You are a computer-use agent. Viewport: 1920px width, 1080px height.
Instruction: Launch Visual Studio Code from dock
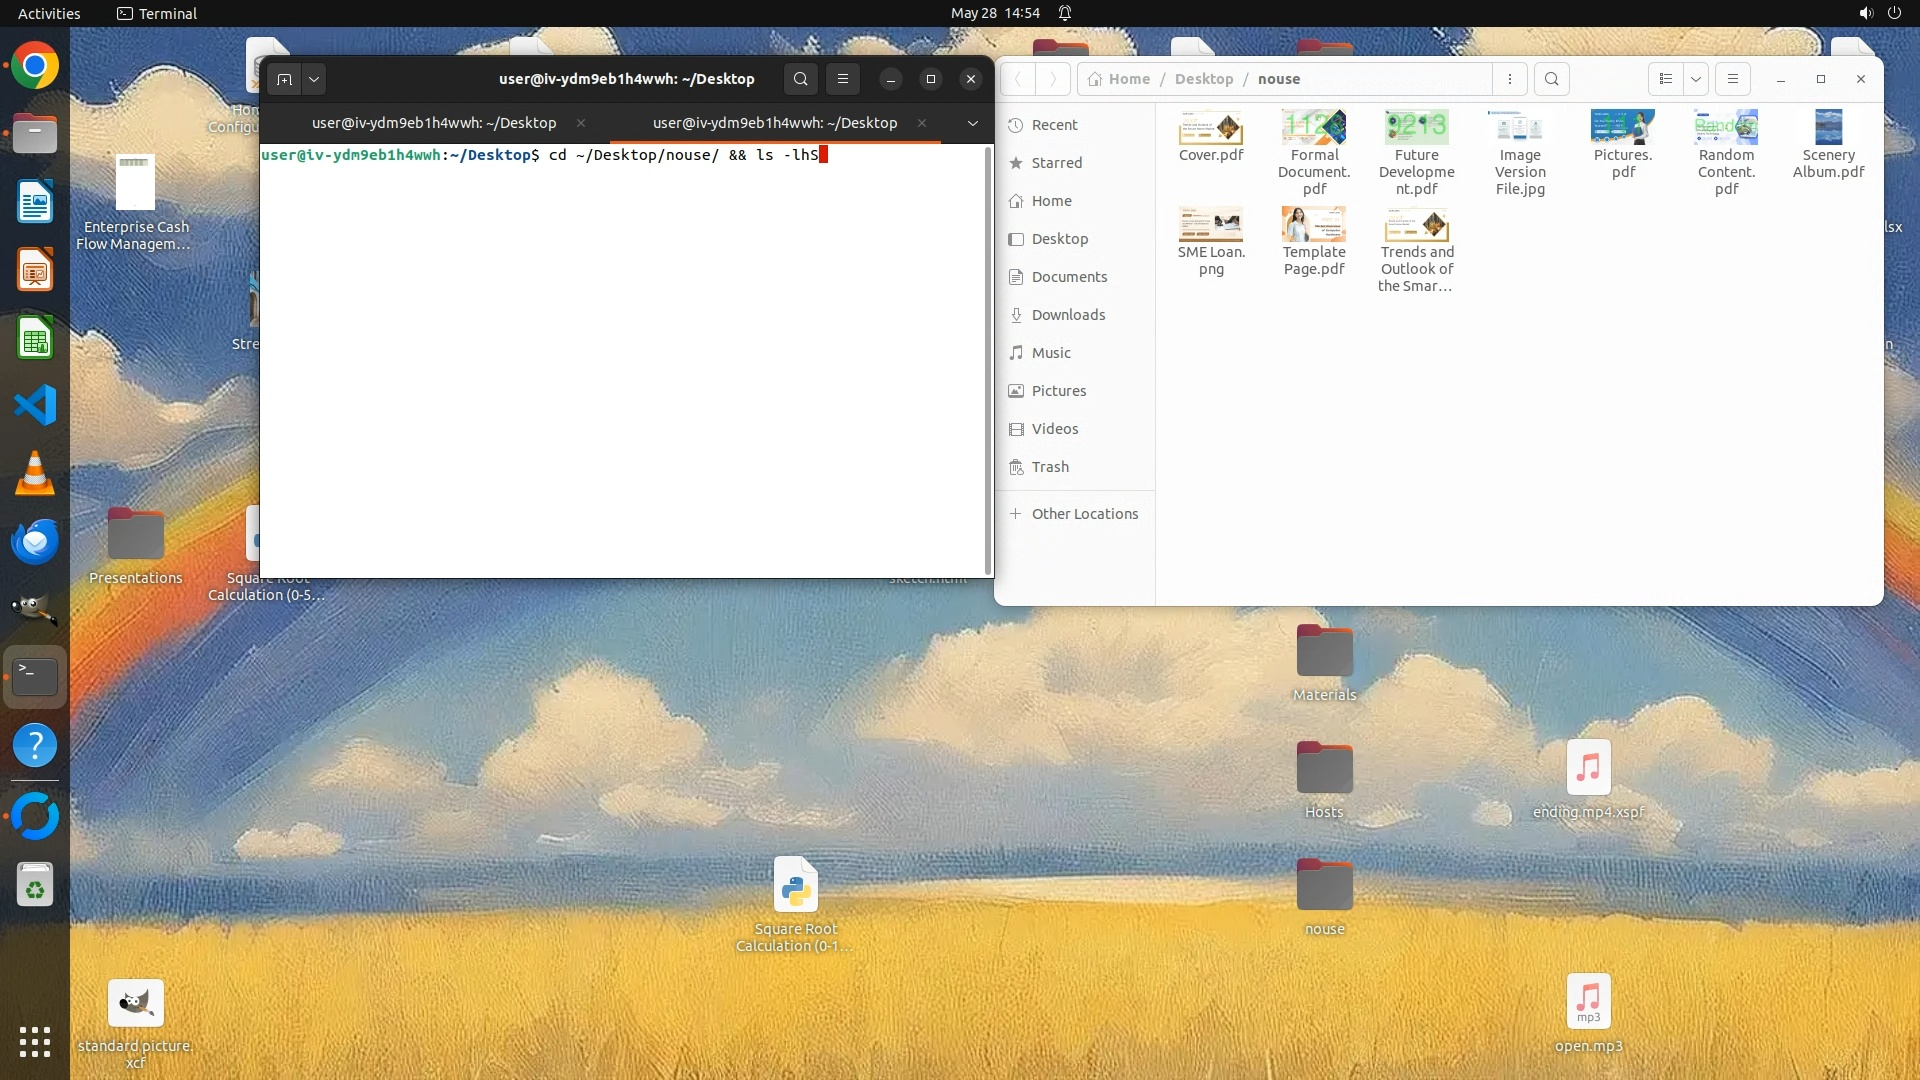[x=35, y=405]
